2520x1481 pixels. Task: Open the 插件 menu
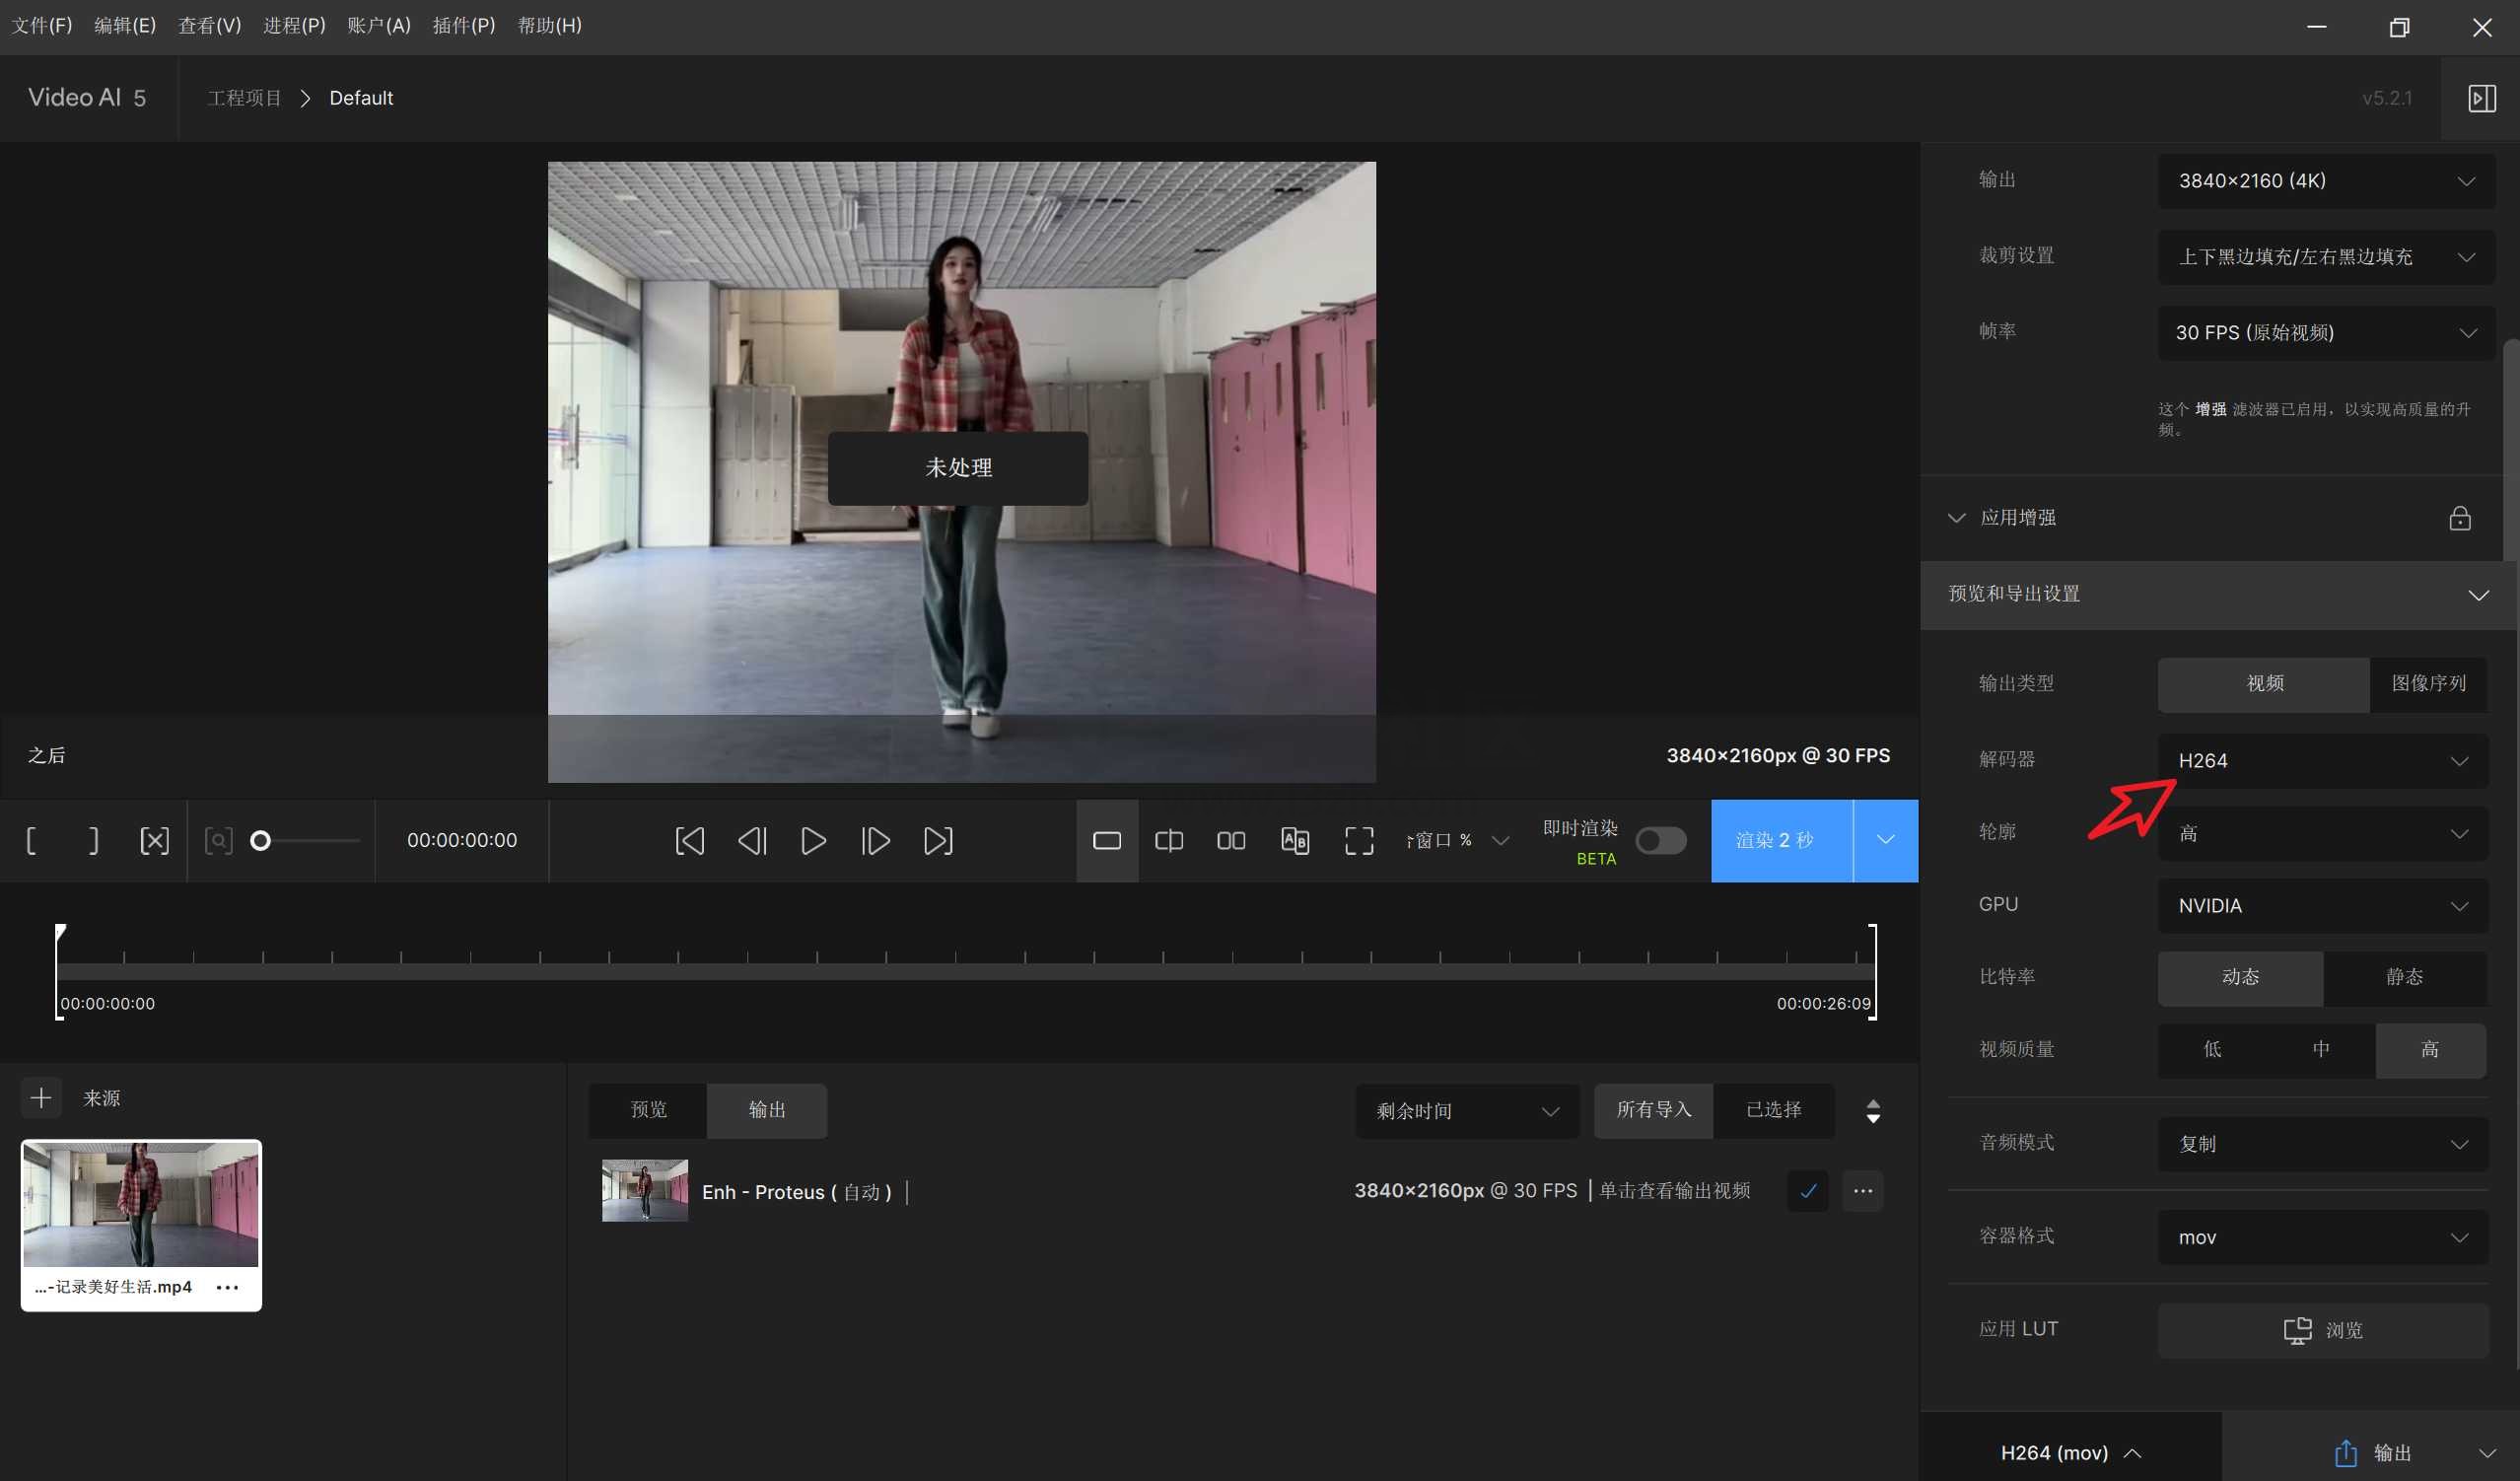point(456,25)
